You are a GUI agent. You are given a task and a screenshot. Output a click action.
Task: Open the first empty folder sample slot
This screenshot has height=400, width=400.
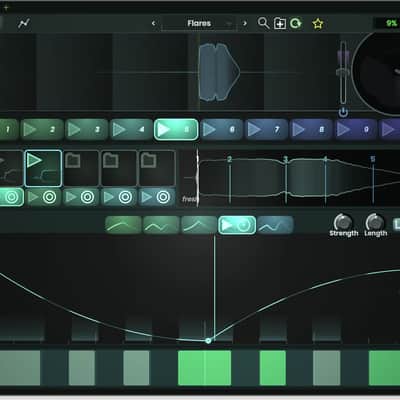pos(81,168)
